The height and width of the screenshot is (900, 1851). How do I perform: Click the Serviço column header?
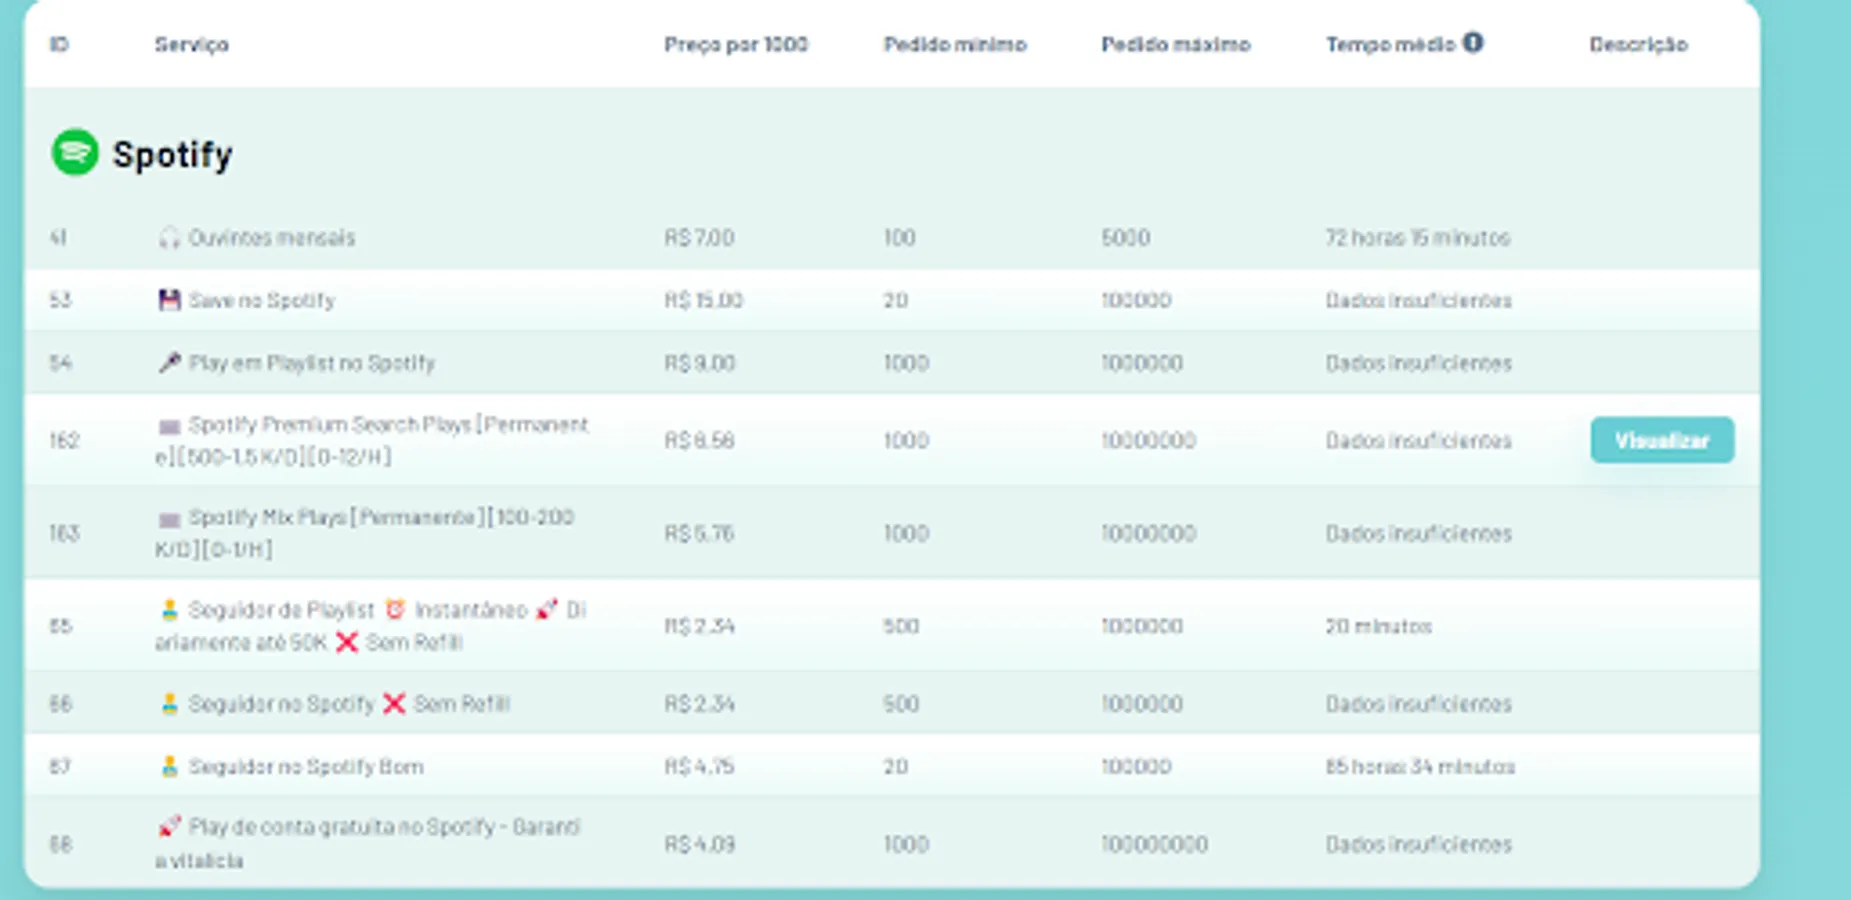coord(191,44)
